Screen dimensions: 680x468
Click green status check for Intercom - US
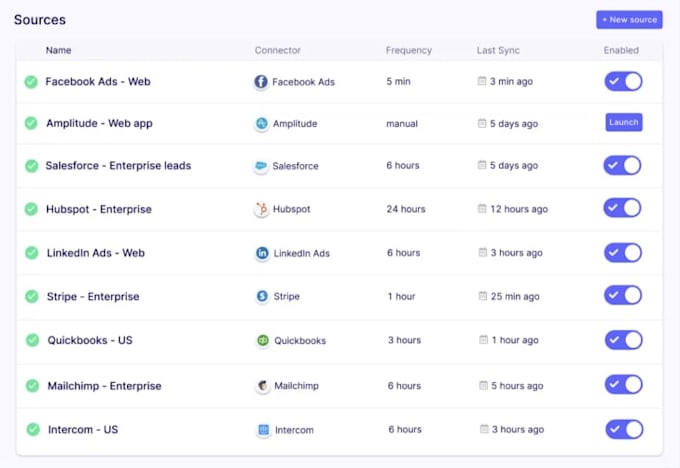[33, 429]
